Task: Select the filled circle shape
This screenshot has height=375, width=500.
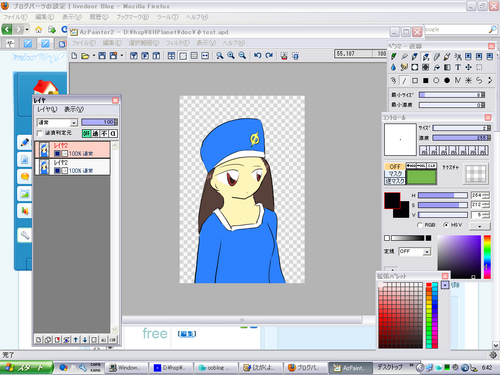Action: point(447,80)
